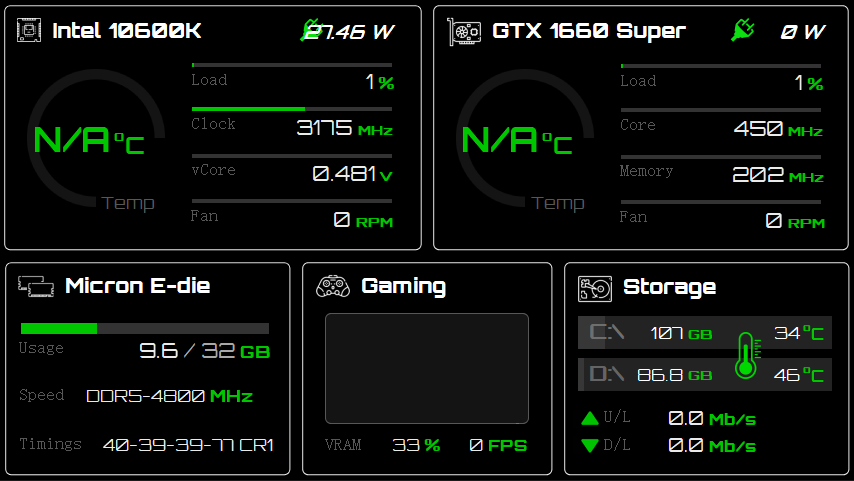The height and width of the screenshot is (481, 854).
Task: Click the GPU temperature gauge
Action: (x=518, y=142)
